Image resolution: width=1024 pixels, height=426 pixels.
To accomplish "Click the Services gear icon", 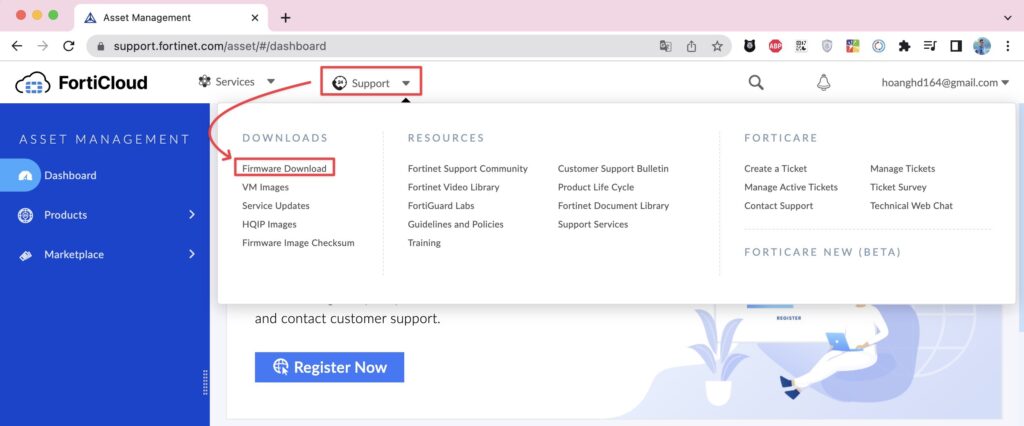I will (x=204, y=82).
